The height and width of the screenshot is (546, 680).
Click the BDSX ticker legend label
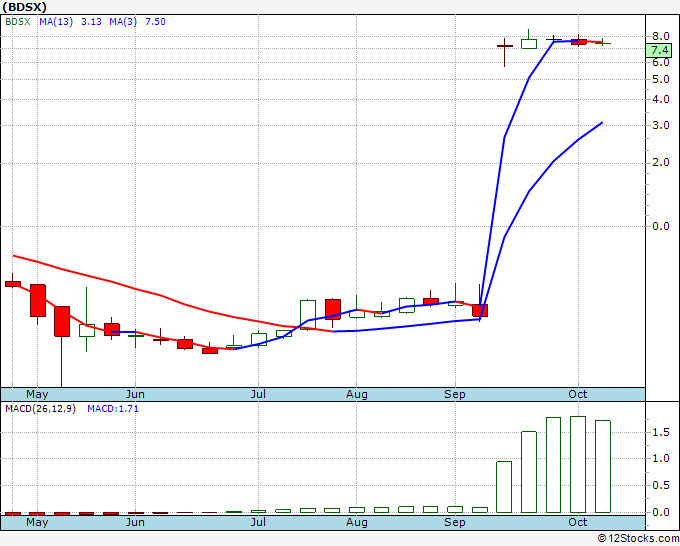18,22
